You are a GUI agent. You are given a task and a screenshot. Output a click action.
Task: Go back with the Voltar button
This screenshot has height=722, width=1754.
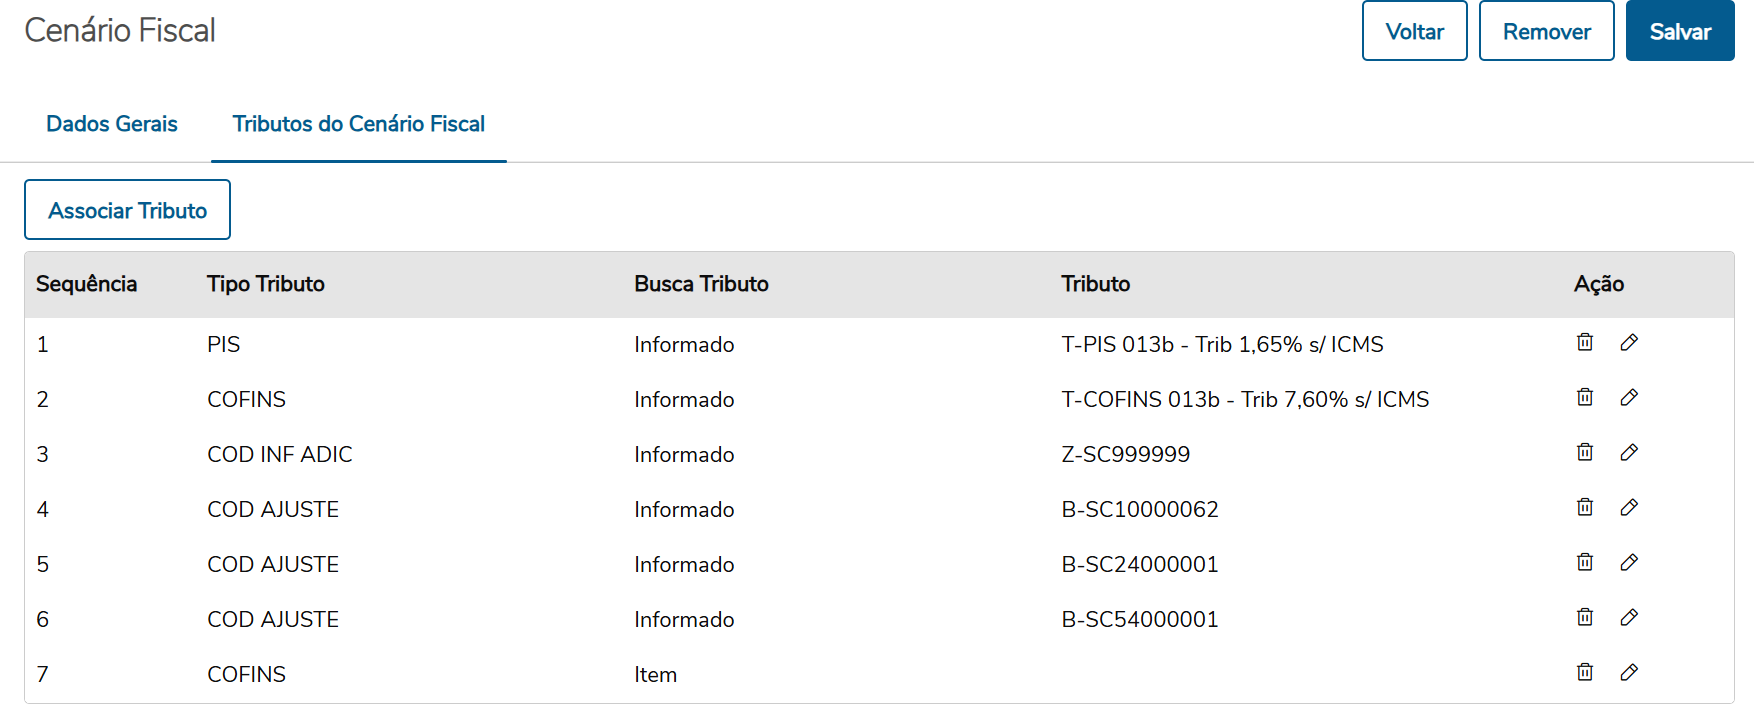(1414, 32)
